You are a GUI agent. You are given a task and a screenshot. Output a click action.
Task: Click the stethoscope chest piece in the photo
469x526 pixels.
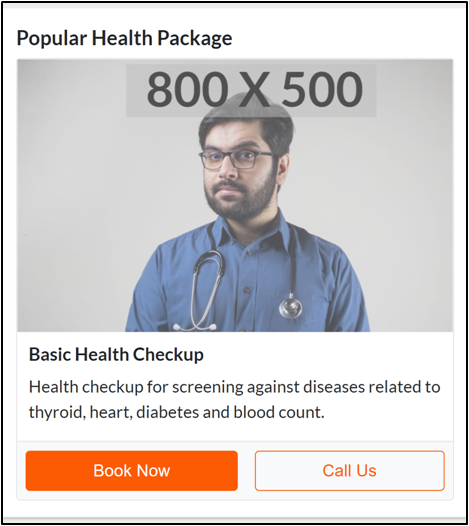pyautogui.click(x=290, y=307)
